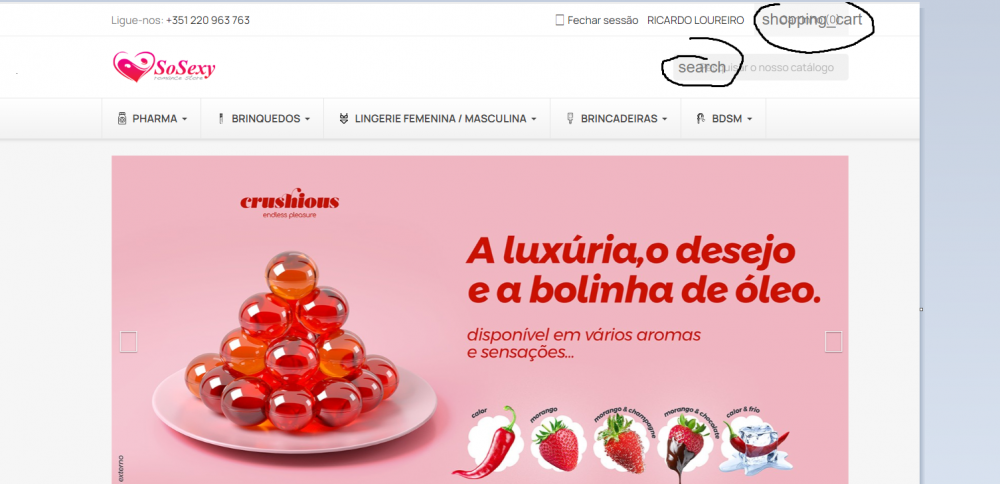Click the SoSexy heart logo
This screenshot has width=1000, height=484.
[x=164, y=67]
